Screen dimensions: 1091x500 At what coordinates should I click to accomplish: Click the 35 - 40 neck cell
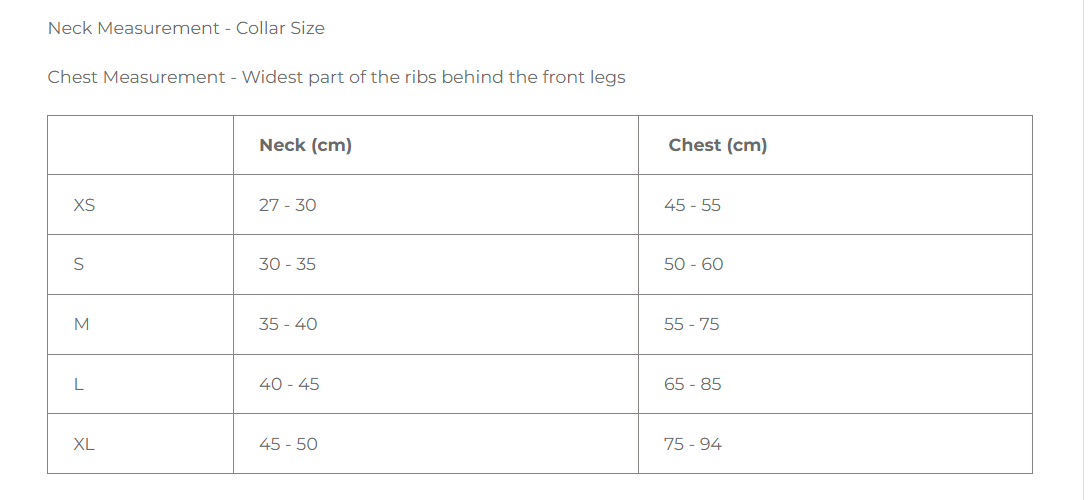pyautogui.click(x=288, y=324)
